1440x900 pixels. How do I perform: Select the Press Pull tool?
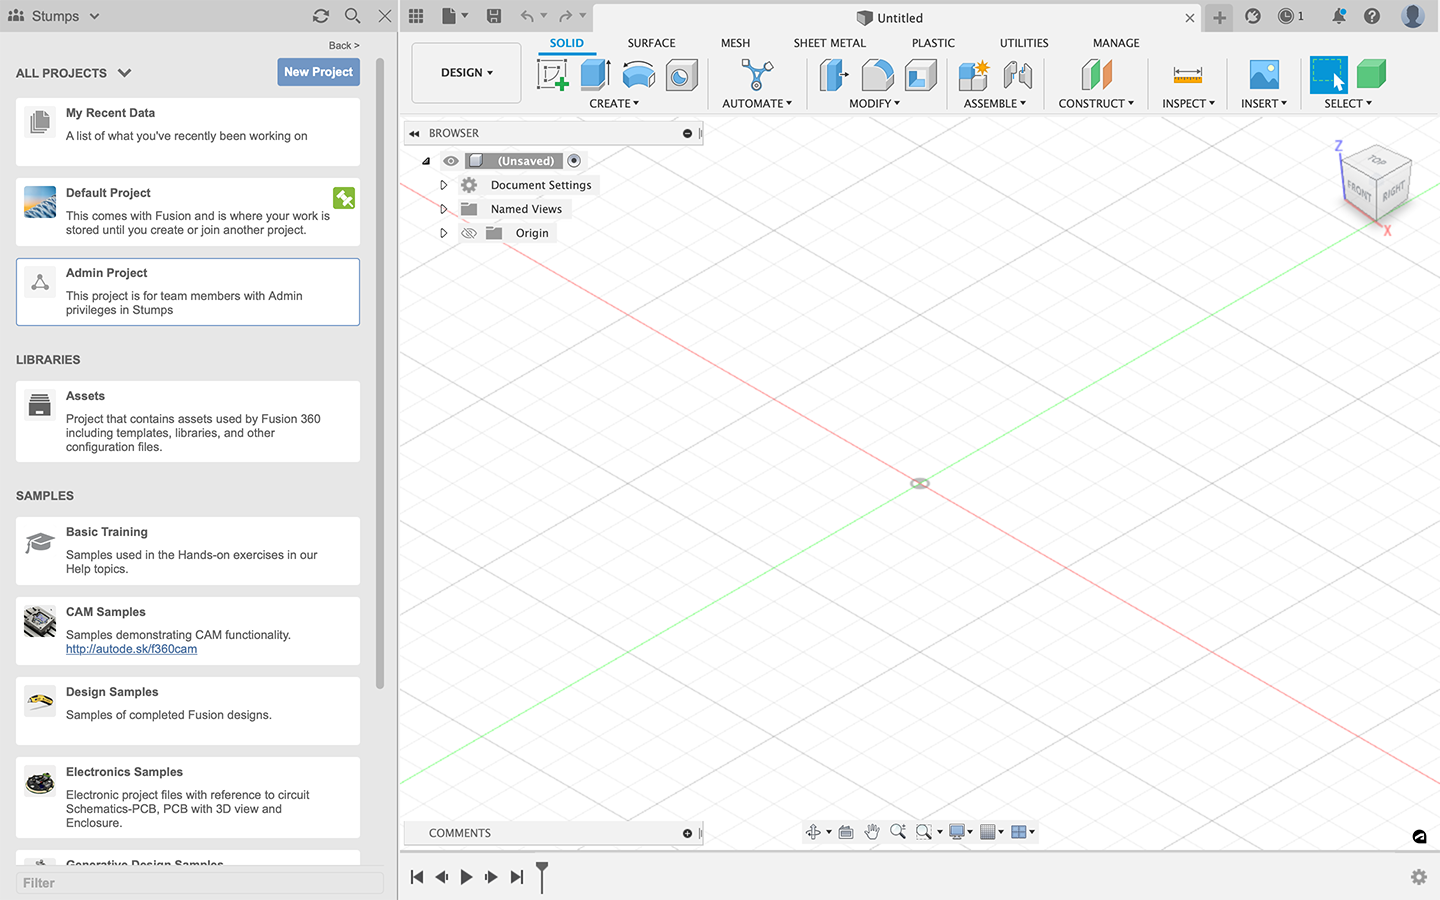click(833, 75)
